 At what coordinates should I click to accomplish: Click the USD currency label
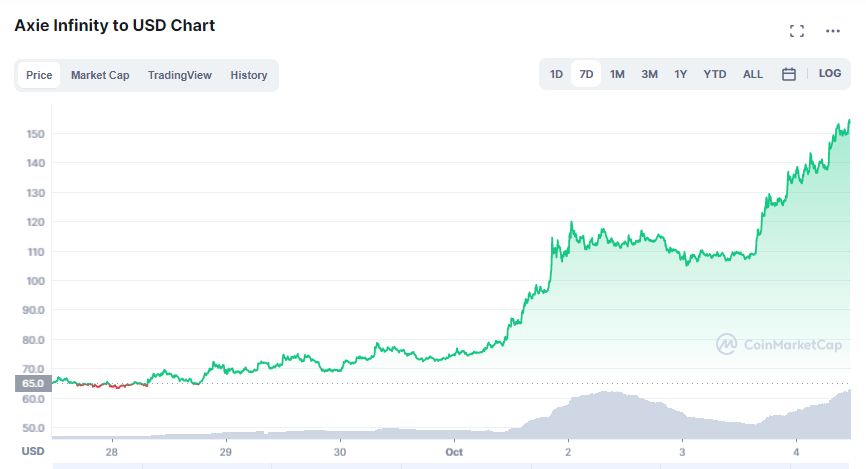pos(34,452)
